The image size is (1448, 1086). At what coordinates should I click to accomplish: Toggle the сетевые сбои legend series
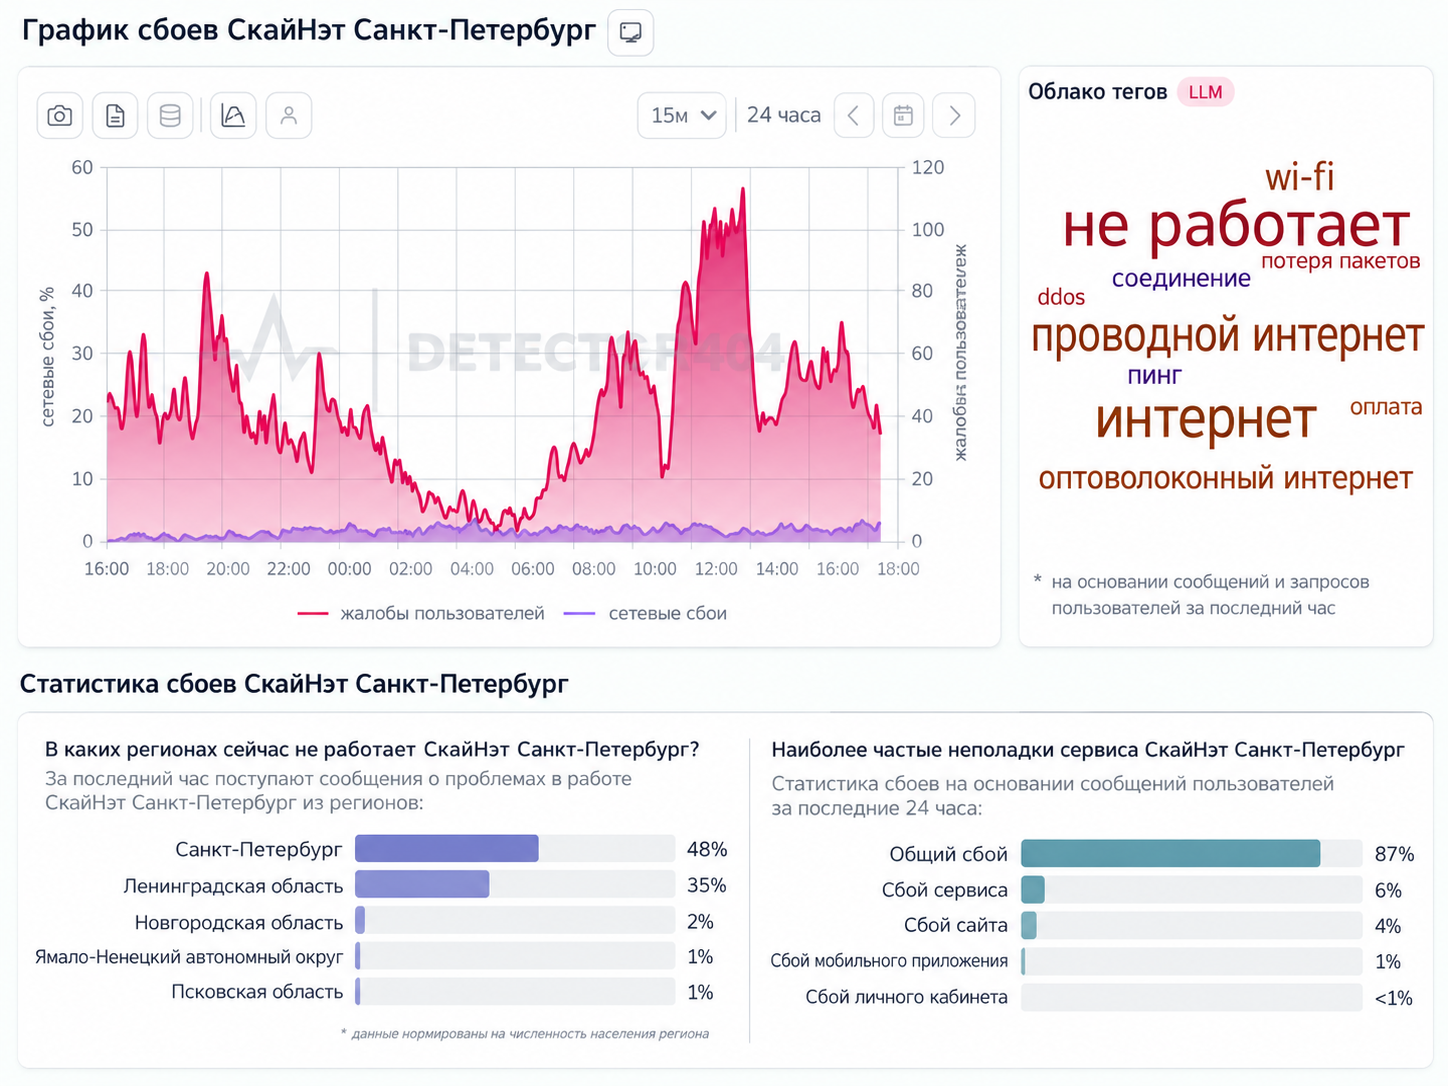click(x=645, y=613)
